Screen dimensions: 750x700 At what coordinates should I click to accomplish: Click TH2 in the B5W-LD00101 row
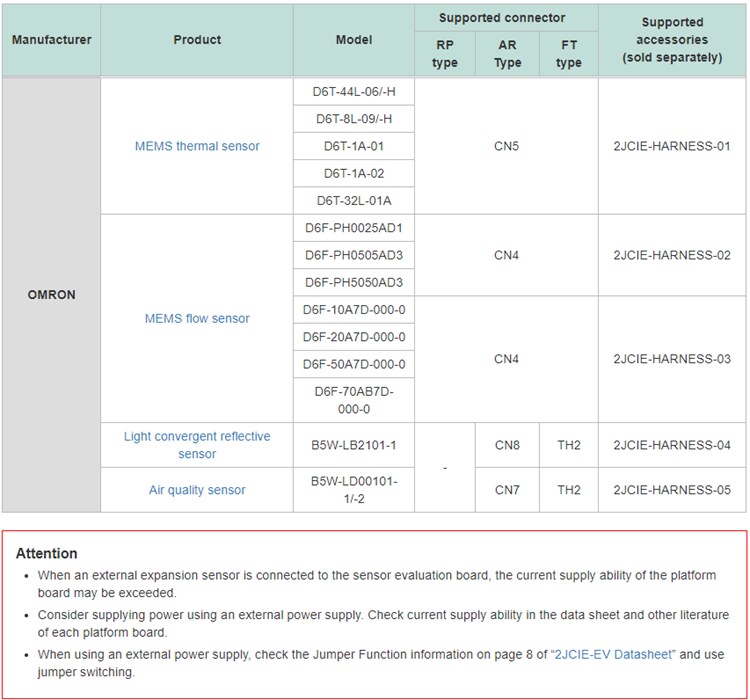569,490
